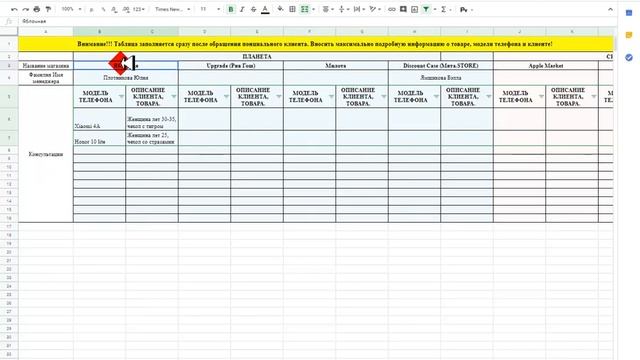Activate the paint format tool
The image size is (640, 360).
pyautogui.click(x=48, y=9)
